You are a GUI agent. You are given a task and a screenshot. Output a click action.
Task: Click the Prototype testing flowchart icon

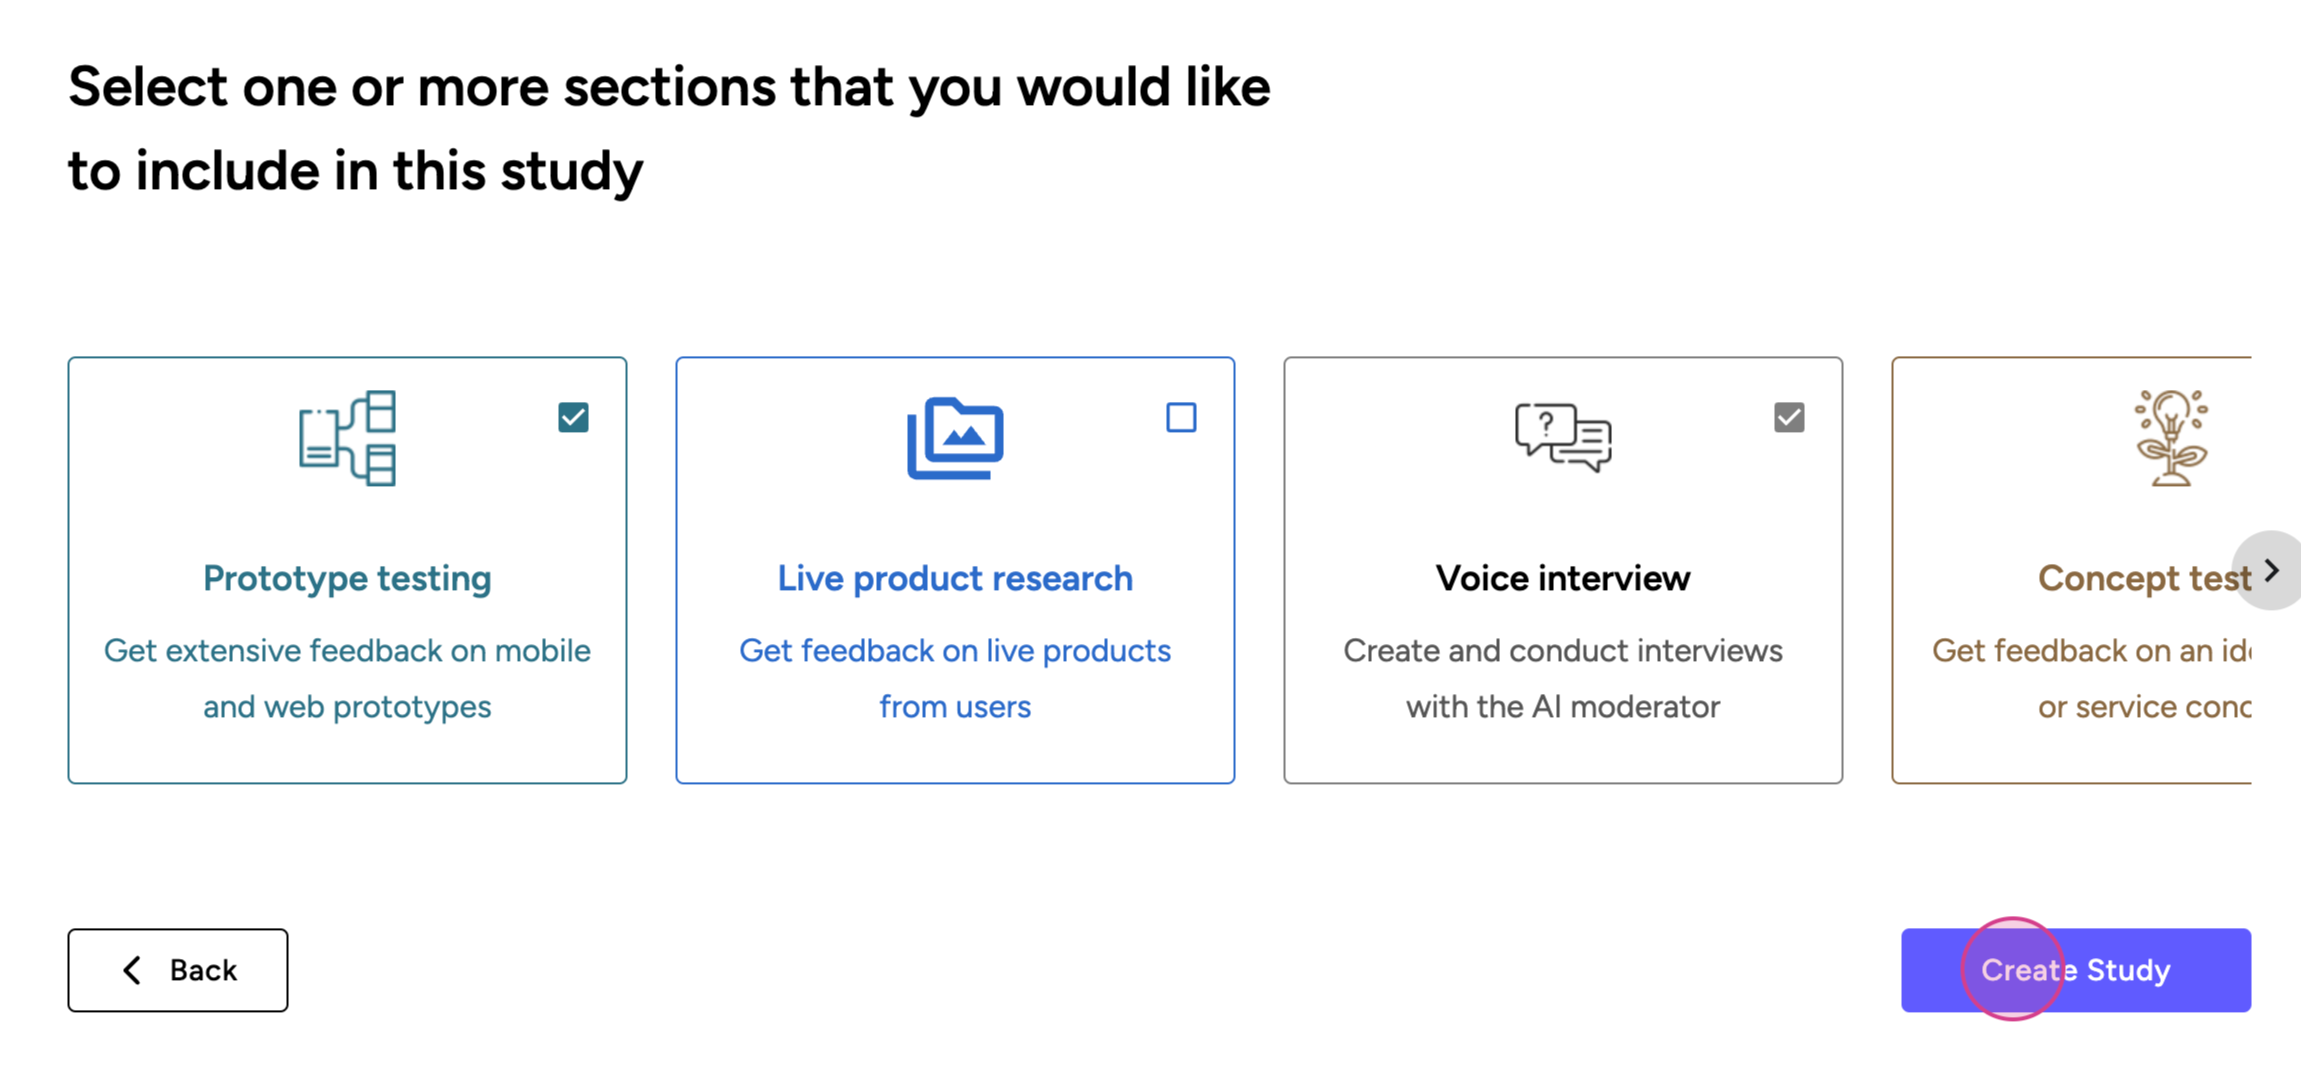[x=347, y=438]
